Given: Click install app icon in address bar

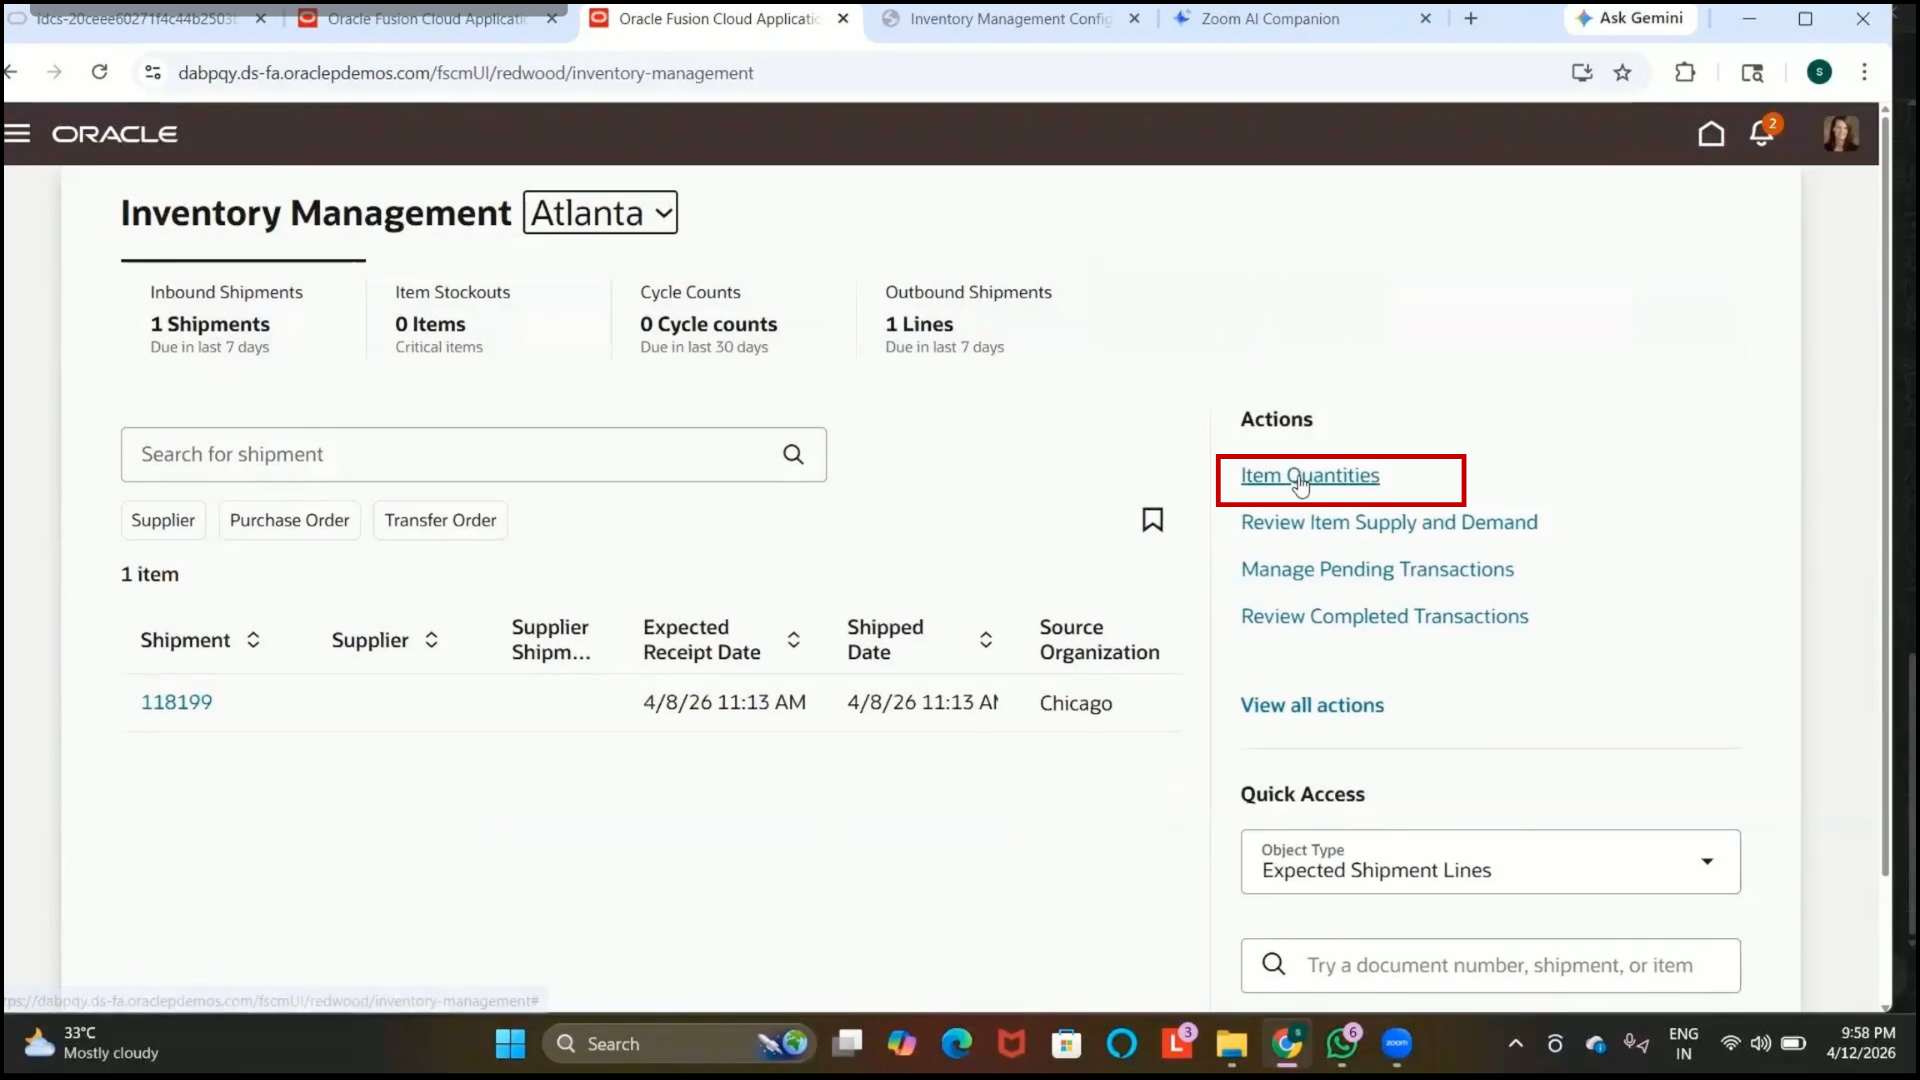Looking at the screenshot, I should coord(1581,72).
